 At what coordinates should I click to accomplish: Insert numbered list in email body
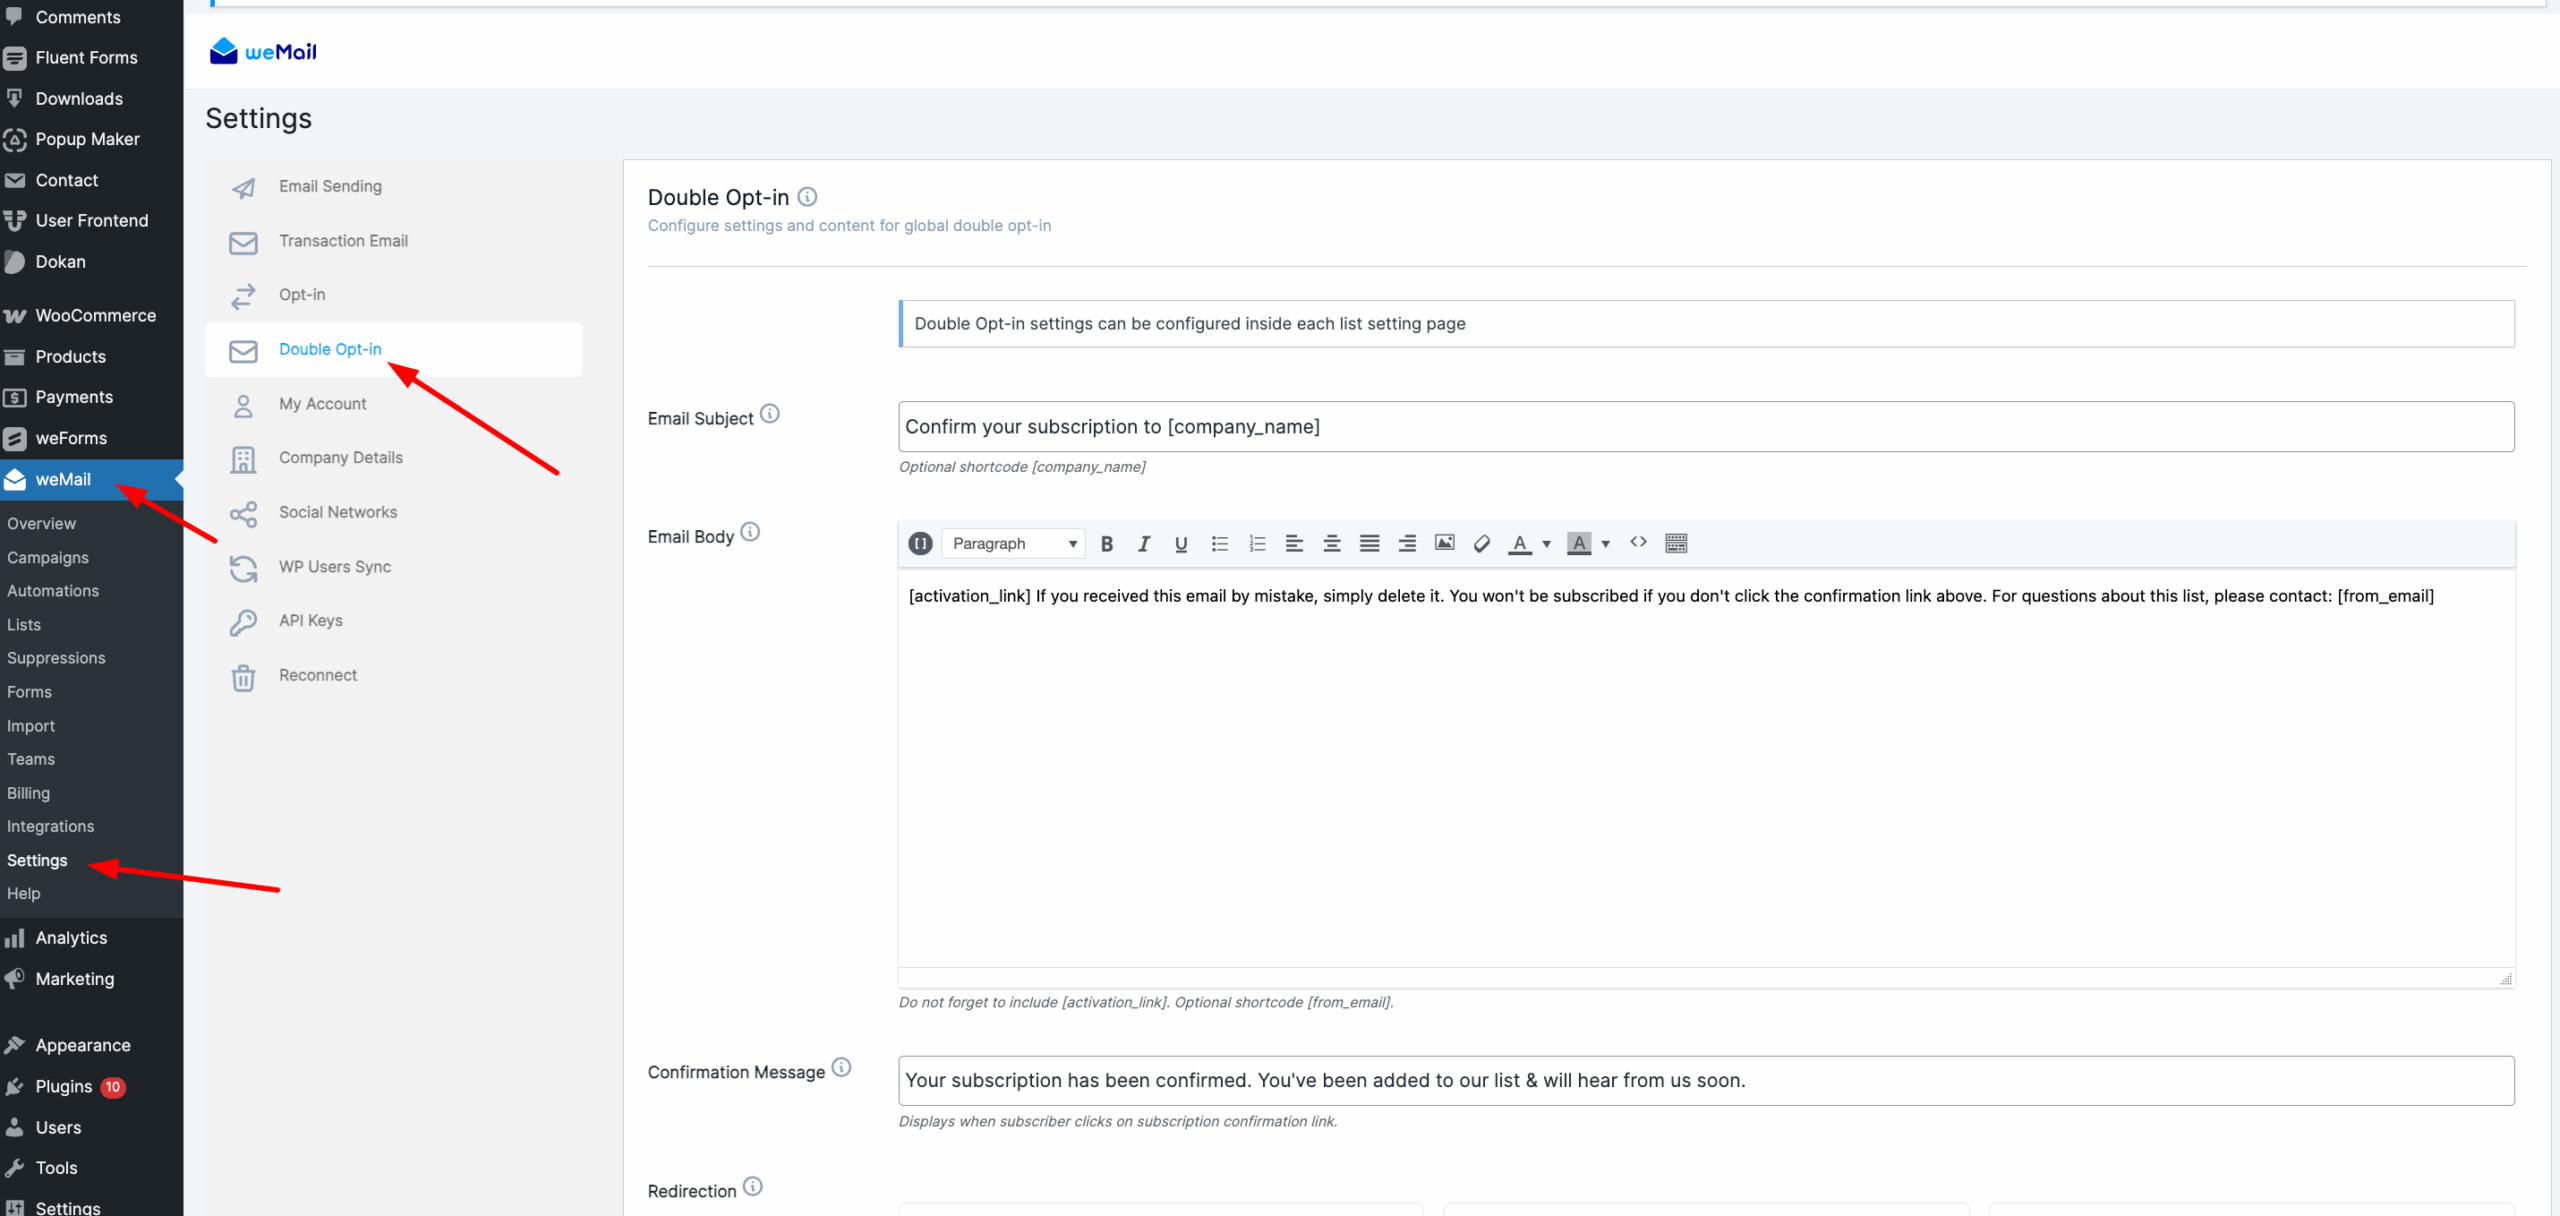pyautogui.click(x=1257, y=543)
